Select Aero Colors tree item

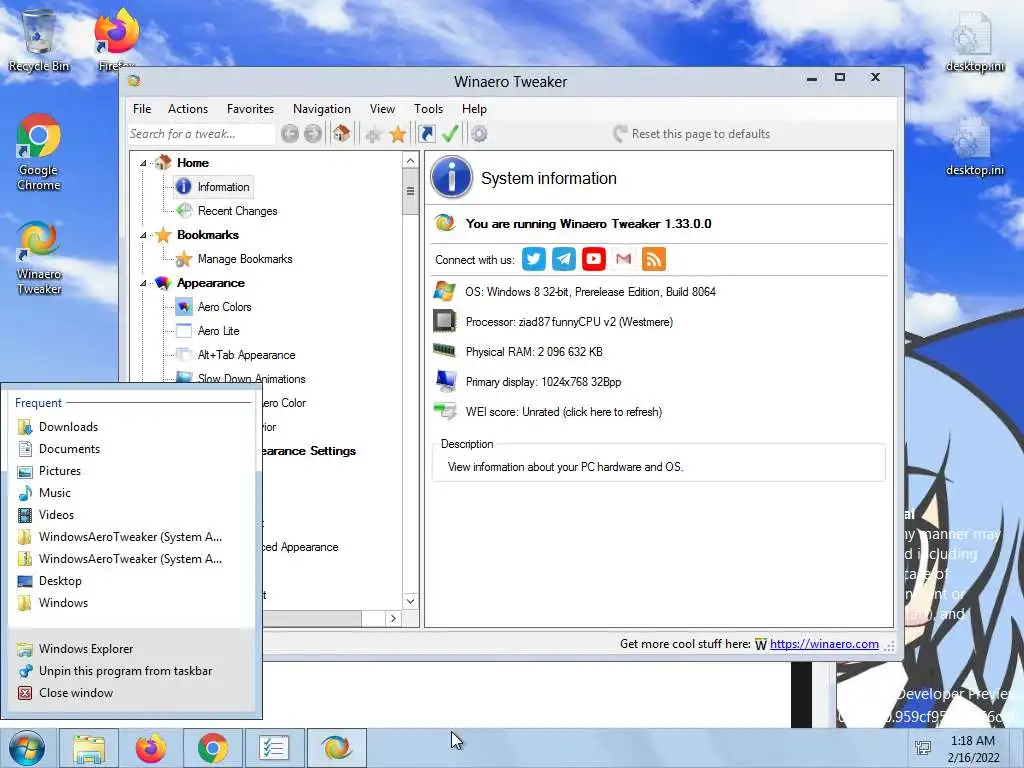pos(224,307)
